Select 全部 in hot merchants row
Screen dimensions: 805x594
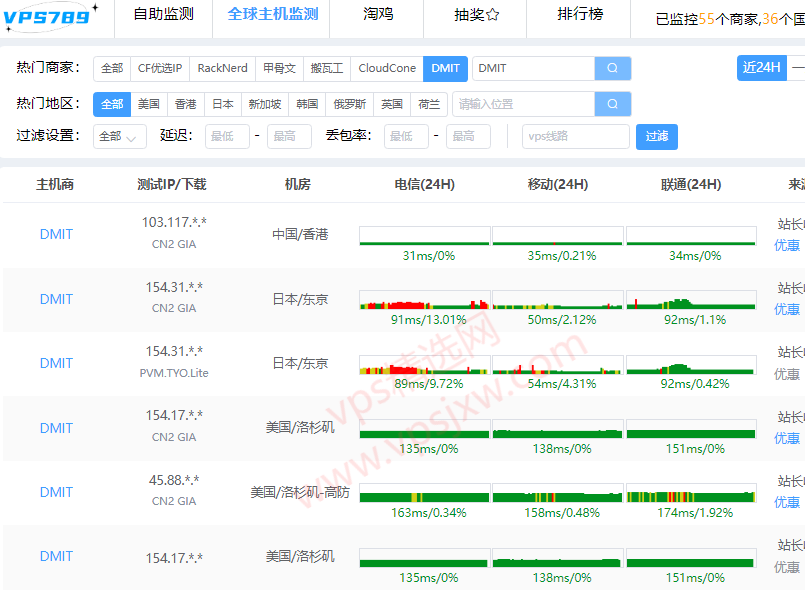(112, 68)
